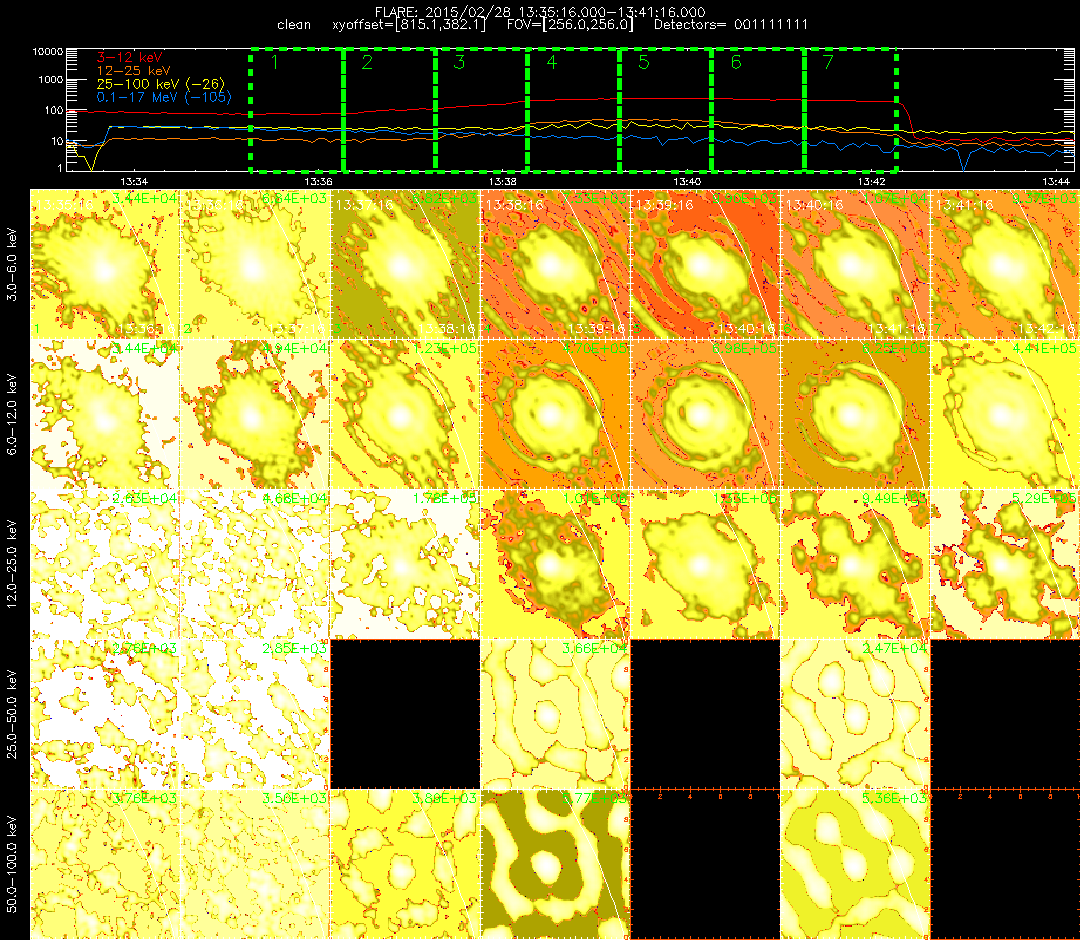Click the '13:42:16' end time in the last panel

(x=1046, y=328)
